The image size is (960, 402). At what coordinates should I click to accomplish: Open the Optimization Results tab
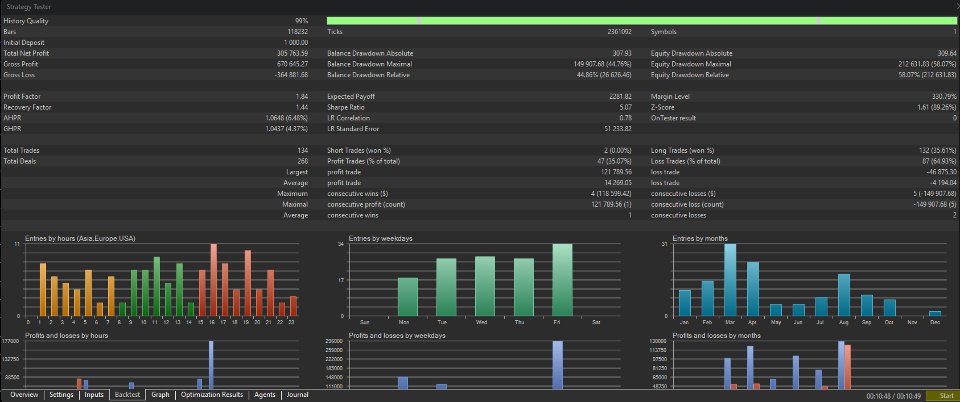pyautogui.click(x=212, y=395)
